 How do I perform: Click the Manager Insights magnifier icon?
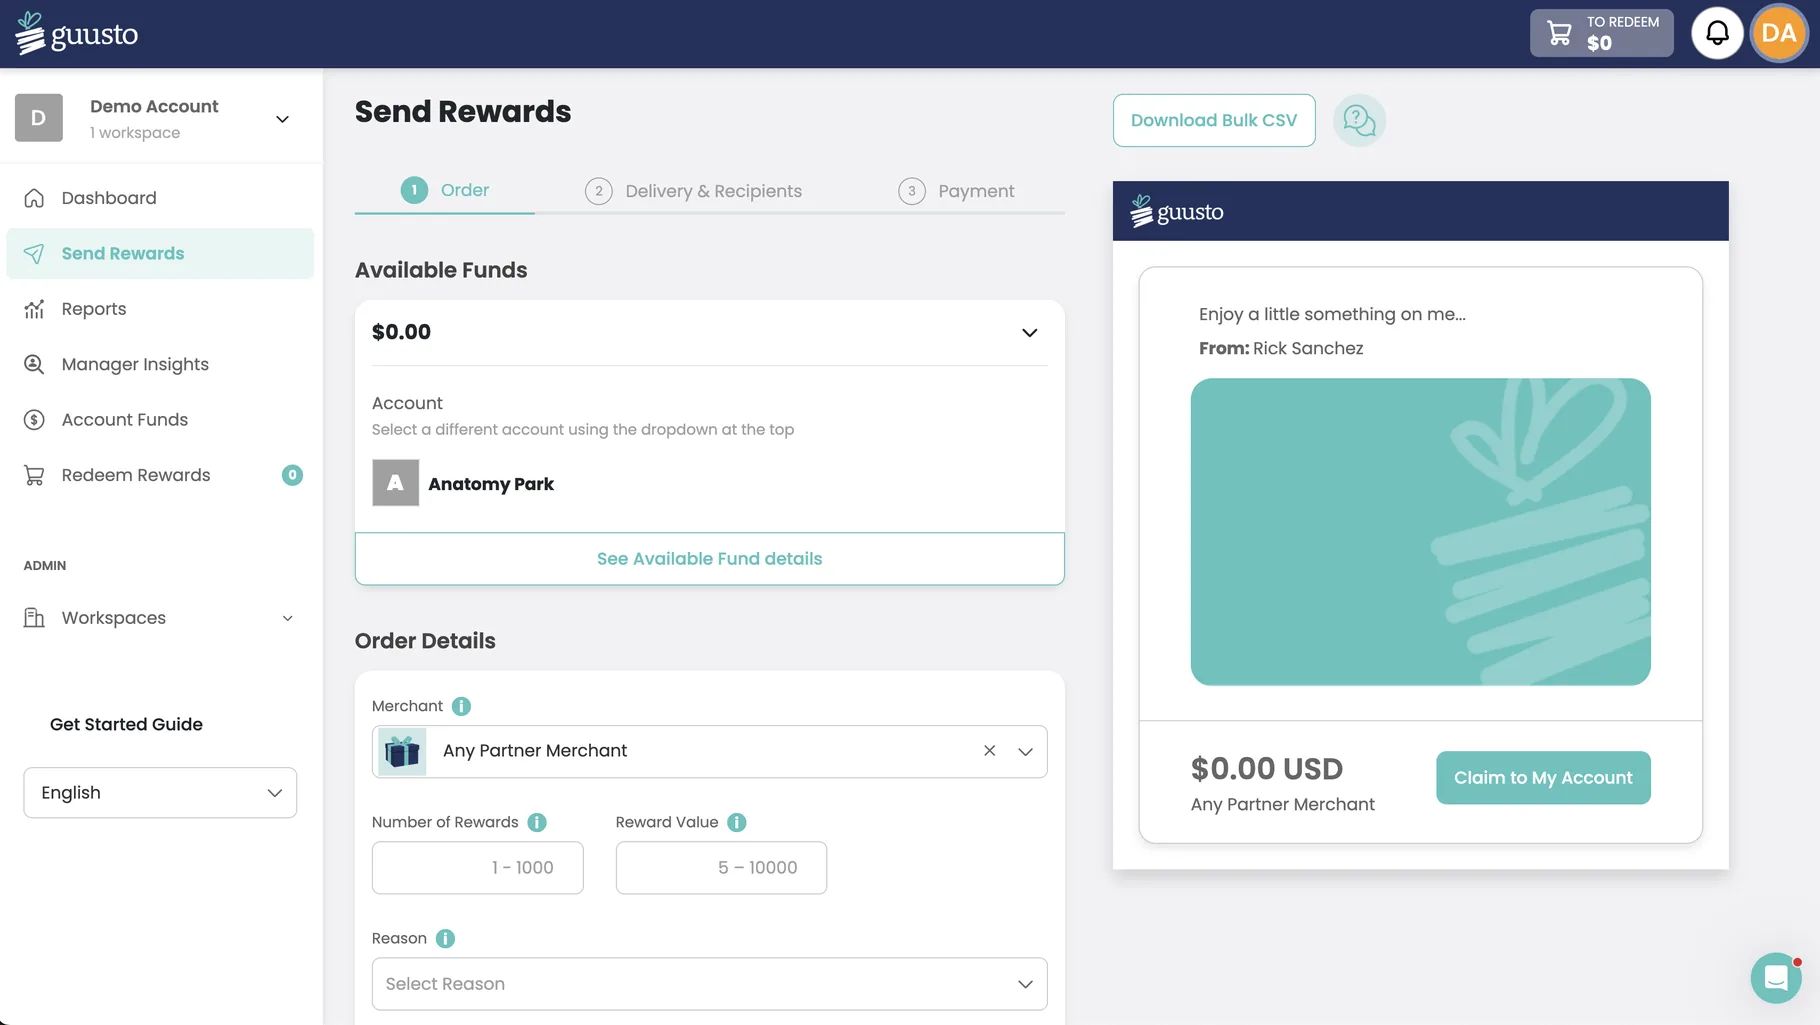34,364
